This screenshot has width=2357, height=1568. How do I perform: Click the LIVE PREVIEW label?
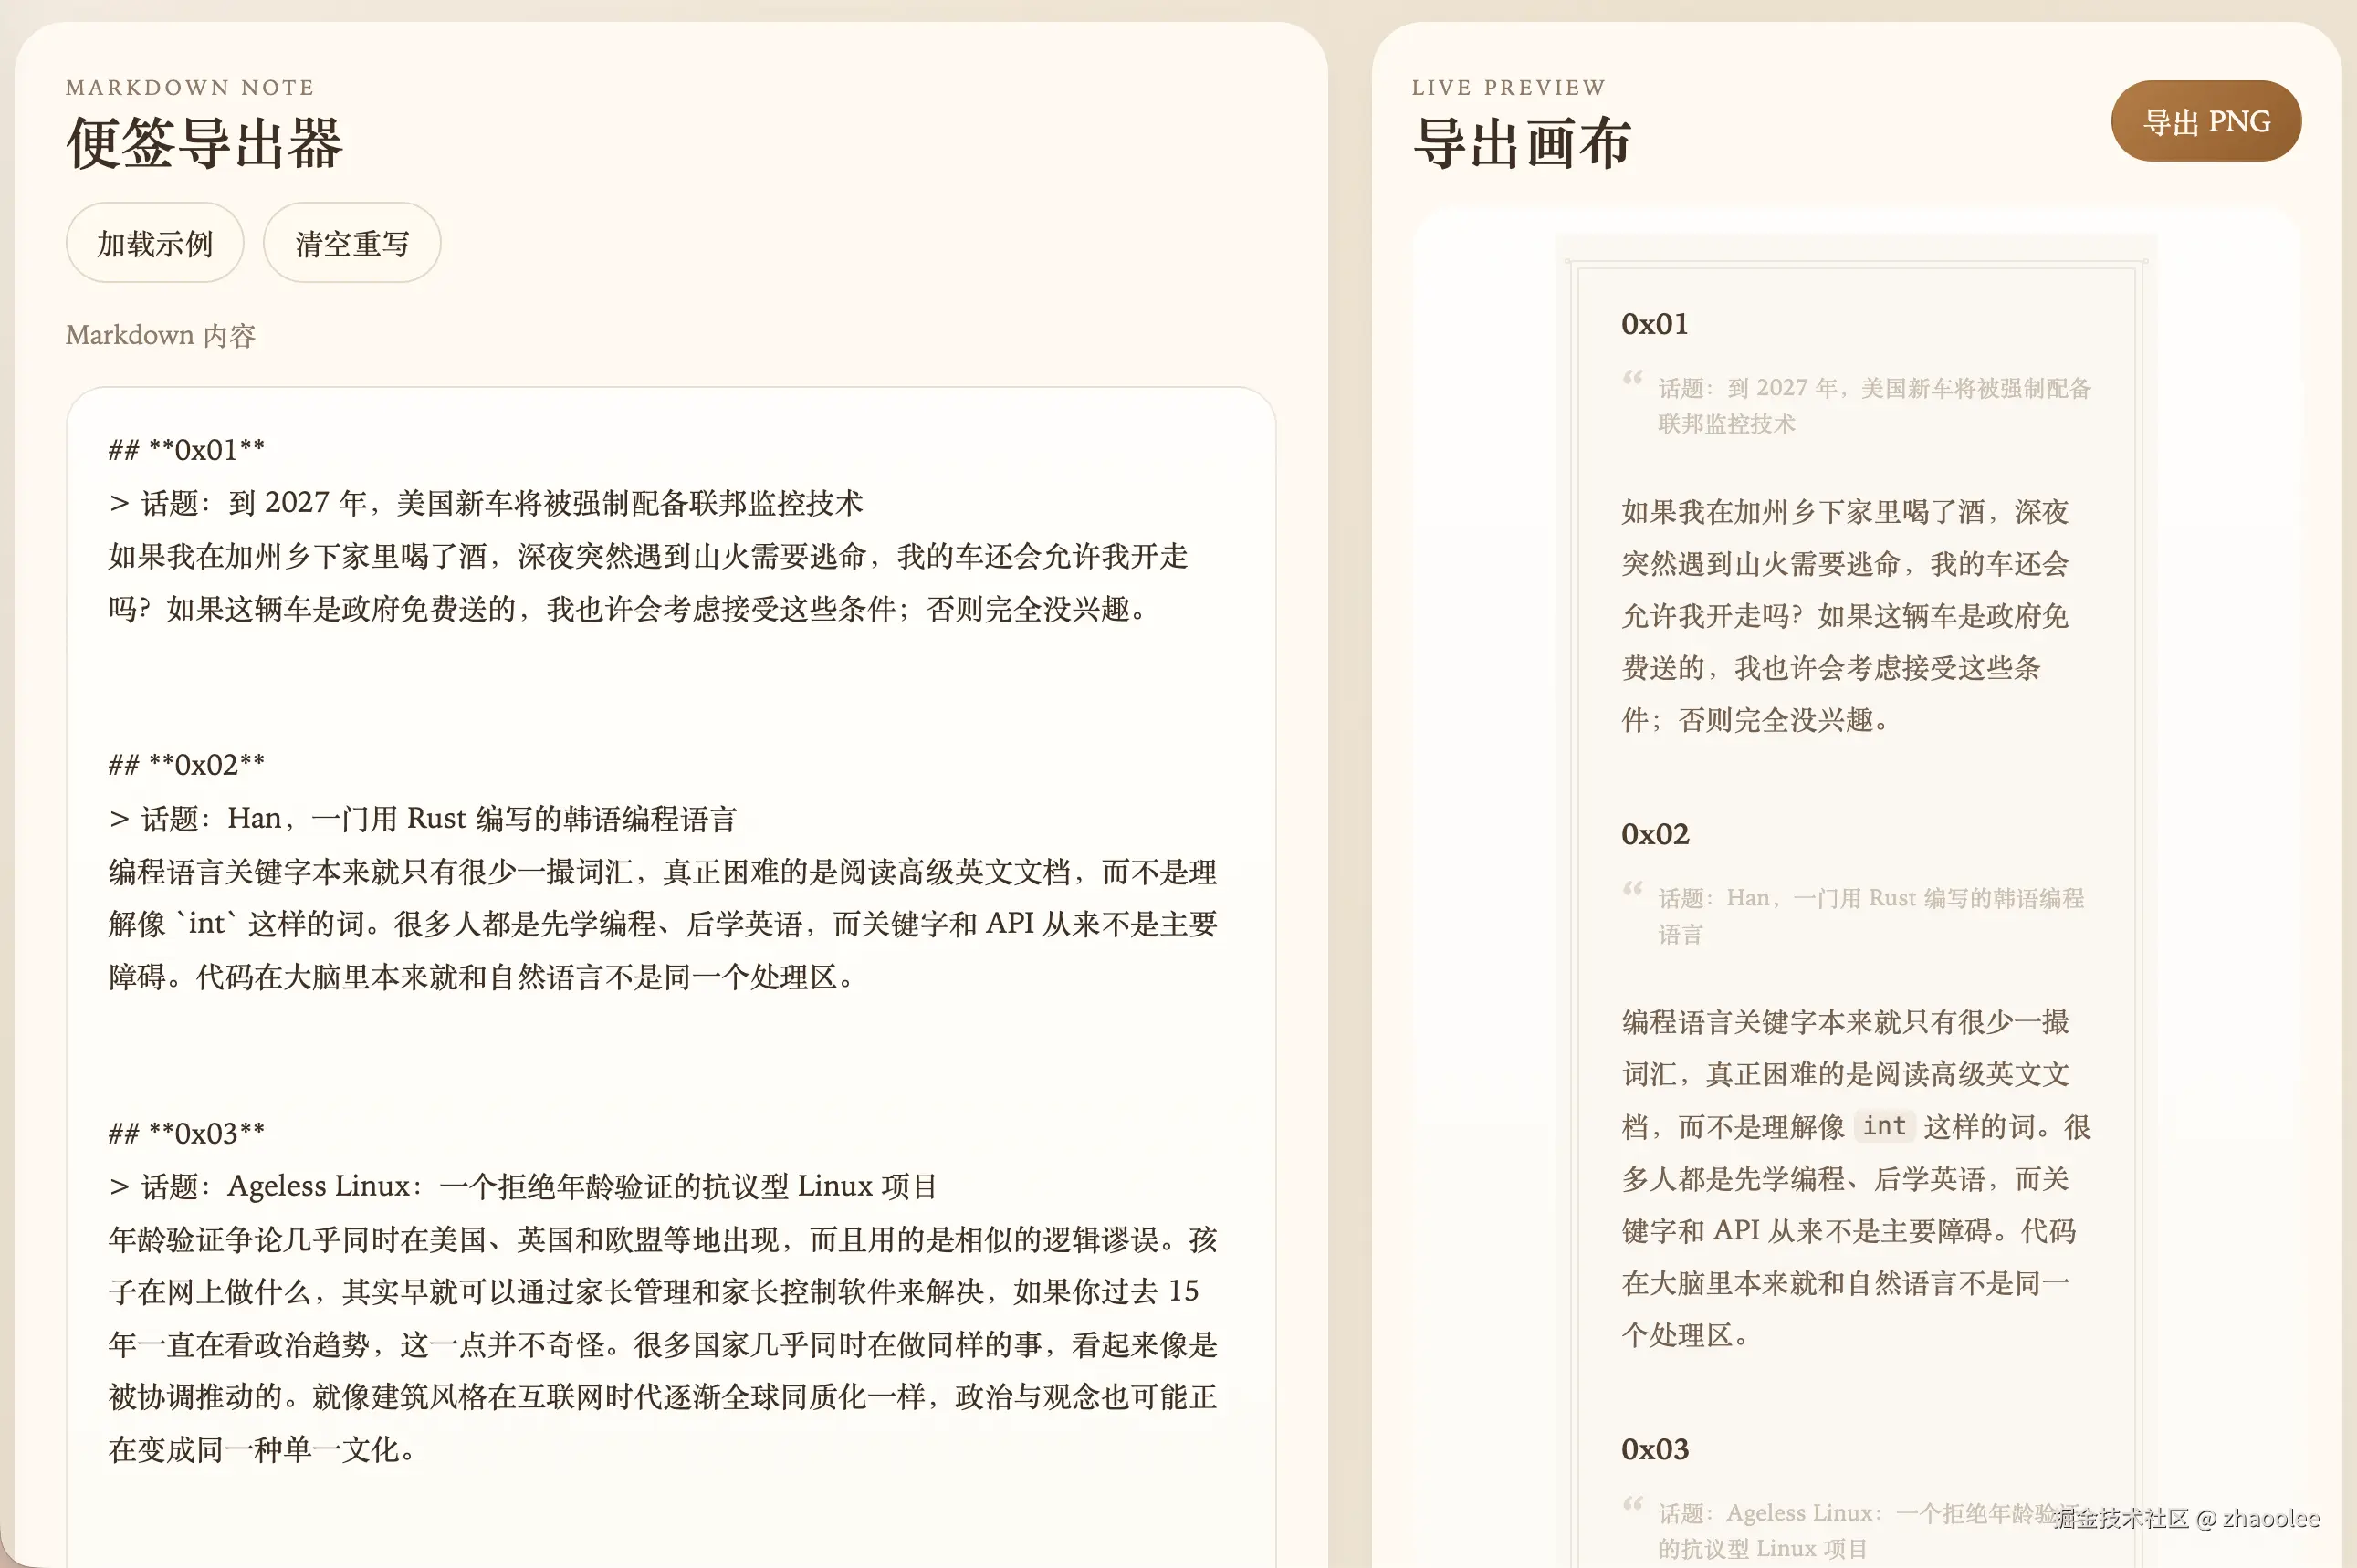[x=1508, y=87]
